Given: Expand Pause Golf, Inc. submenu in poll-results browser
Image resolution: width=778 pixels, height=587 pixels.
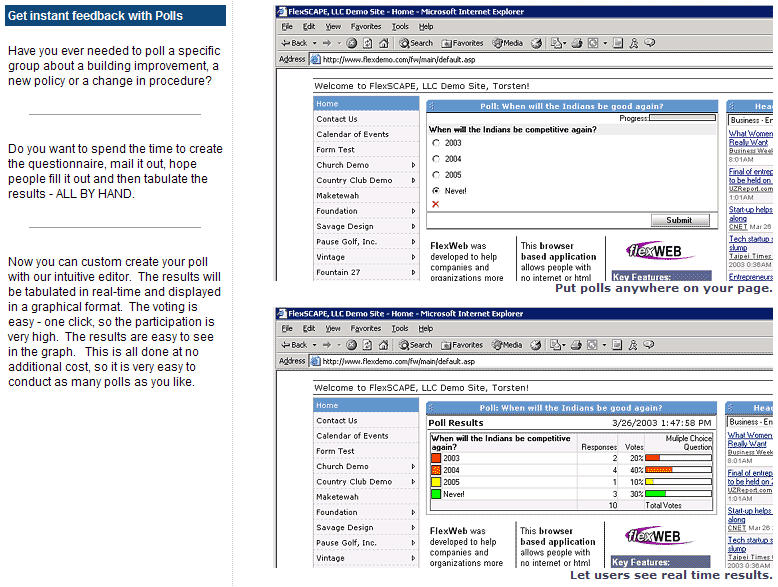Looking at the screenshot, I should (413, 543).
